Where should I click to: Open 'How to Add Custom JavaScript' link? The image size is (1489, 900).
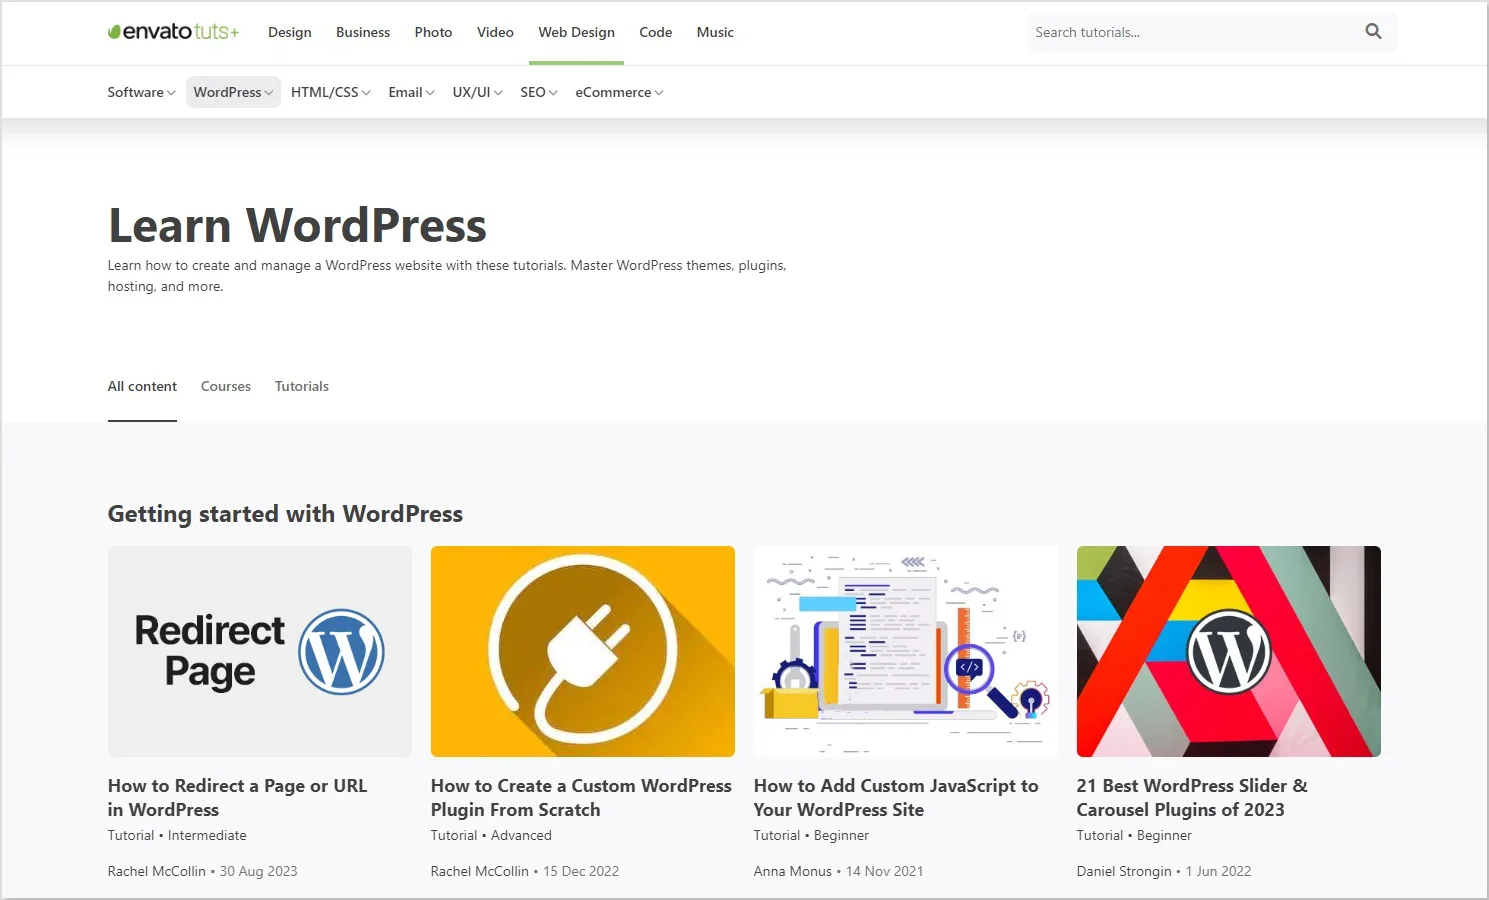(x=896, y=798)
